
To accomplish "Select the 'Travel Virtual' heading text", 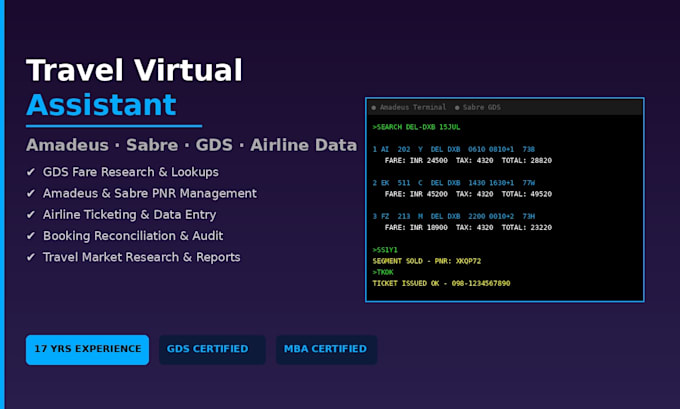I will click(134, 70).
